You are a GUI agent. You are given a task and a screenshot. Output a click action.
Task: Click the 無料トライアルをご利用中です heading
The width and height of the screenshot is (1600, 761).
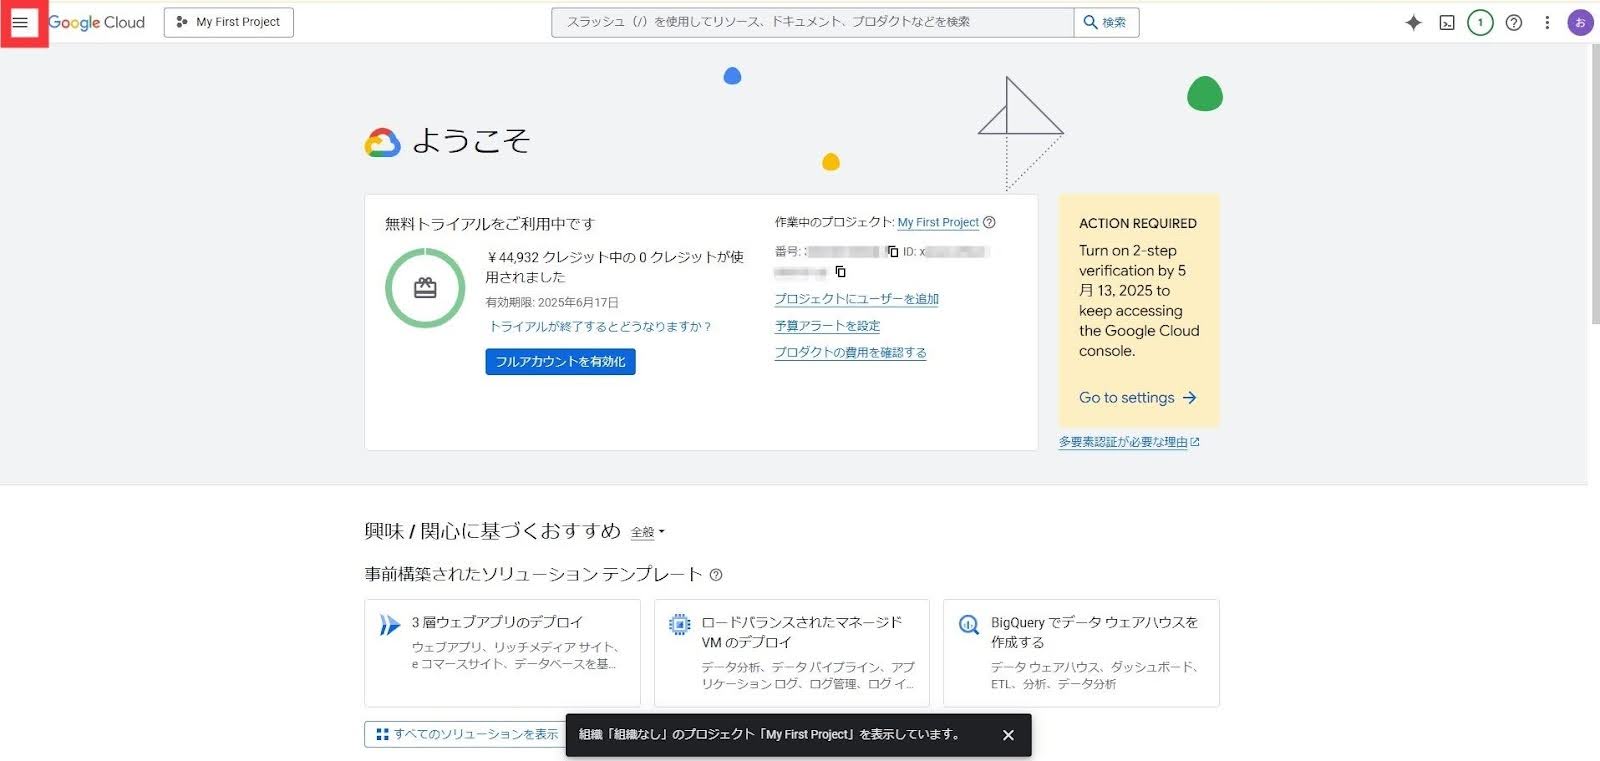[490, 224]
